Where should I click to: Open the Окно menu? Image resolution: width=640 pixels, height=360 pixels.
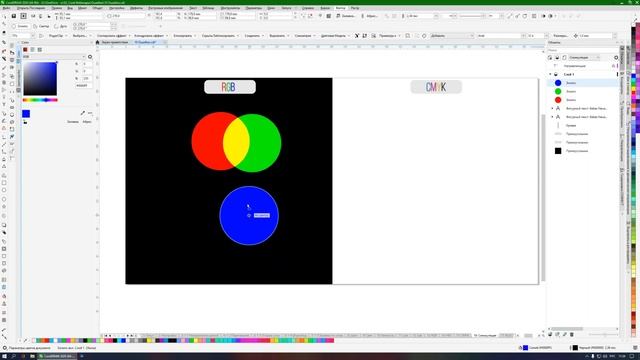click(271, 8)
